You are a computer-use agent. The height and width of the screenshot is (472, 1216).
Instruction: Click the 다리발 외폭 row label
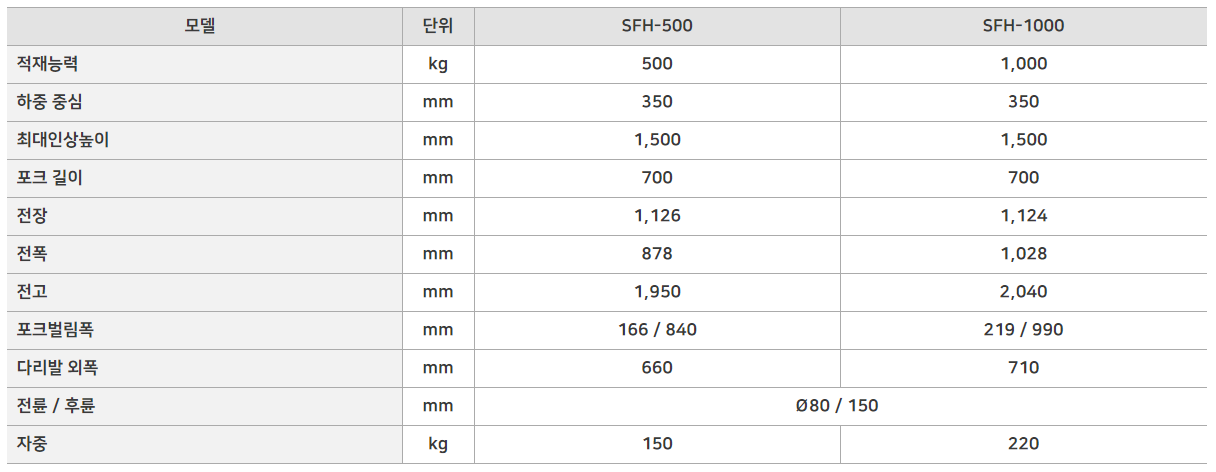[58, 368]
